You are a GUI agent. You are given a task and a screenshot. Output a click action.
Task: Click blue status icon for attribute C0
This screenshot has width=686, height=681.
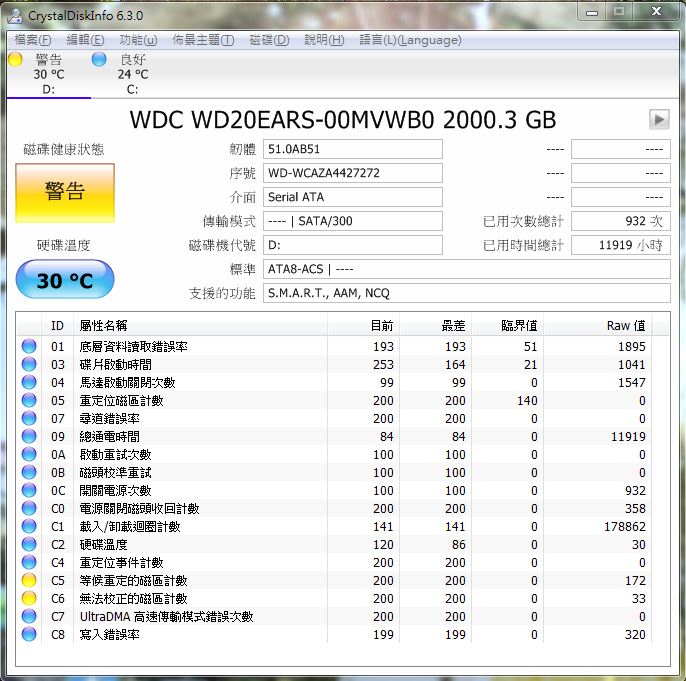tap(29, 508)
